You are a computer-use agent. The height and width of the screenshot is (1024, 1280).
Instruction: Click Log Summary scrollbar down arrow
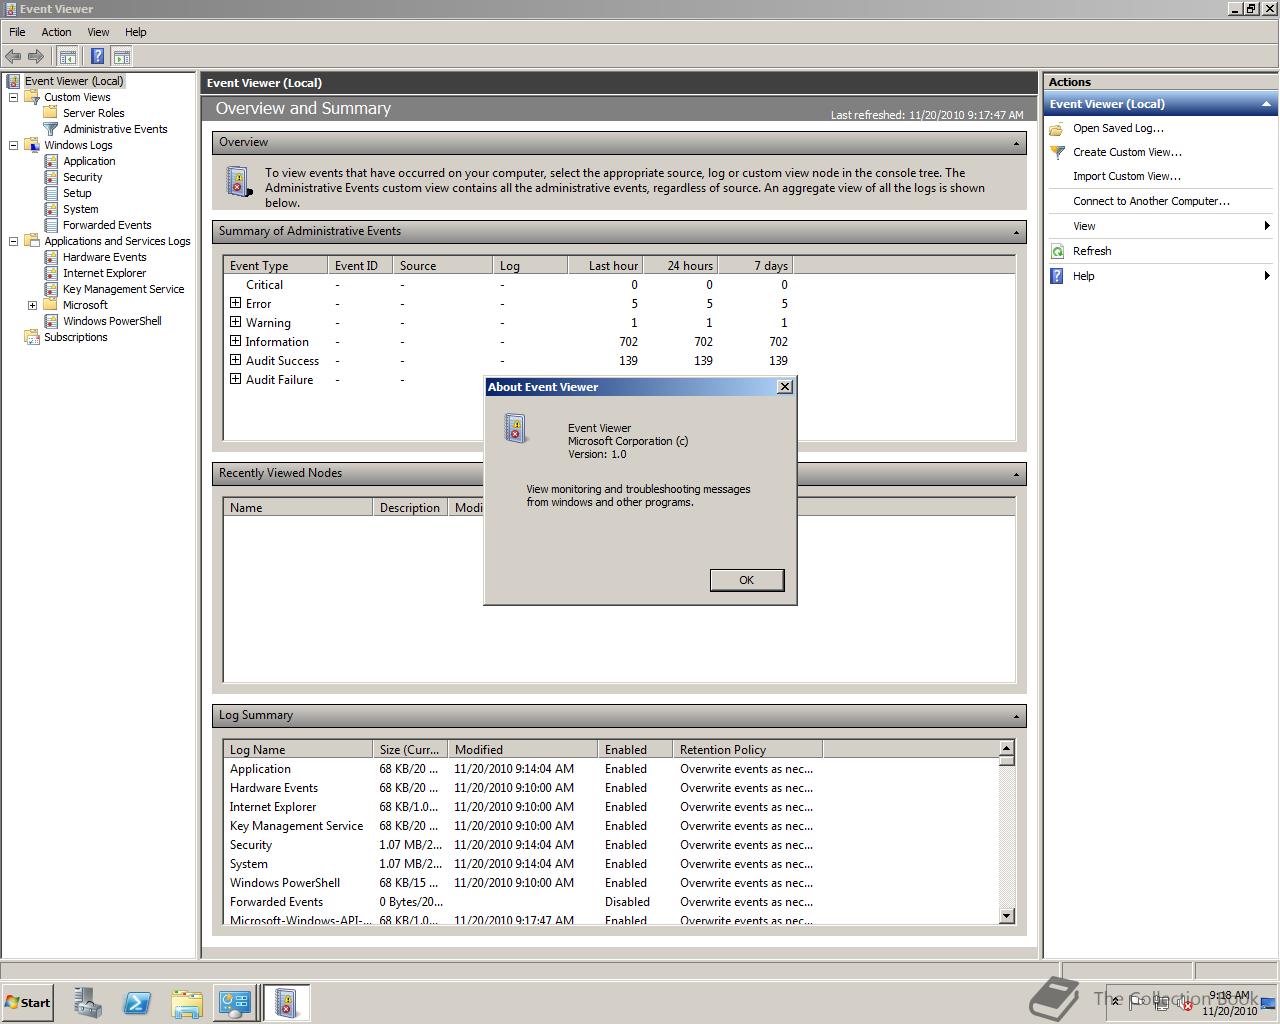pos(1006,915)
